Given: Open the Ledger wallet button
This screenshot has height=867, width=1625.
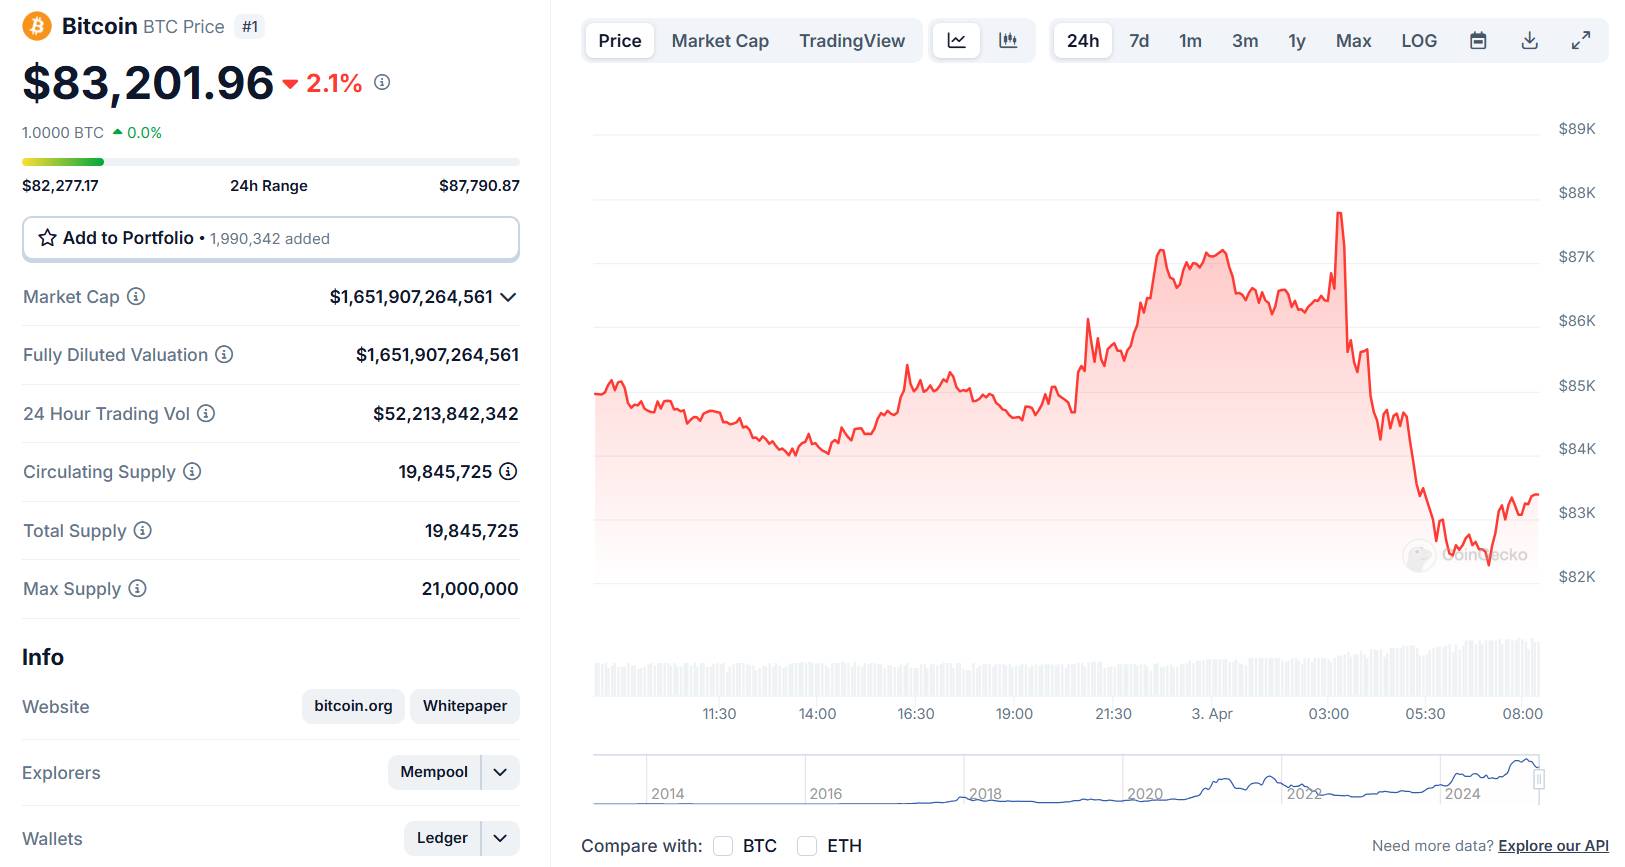Looking at the screenshot, I should (x=442, y=838).
